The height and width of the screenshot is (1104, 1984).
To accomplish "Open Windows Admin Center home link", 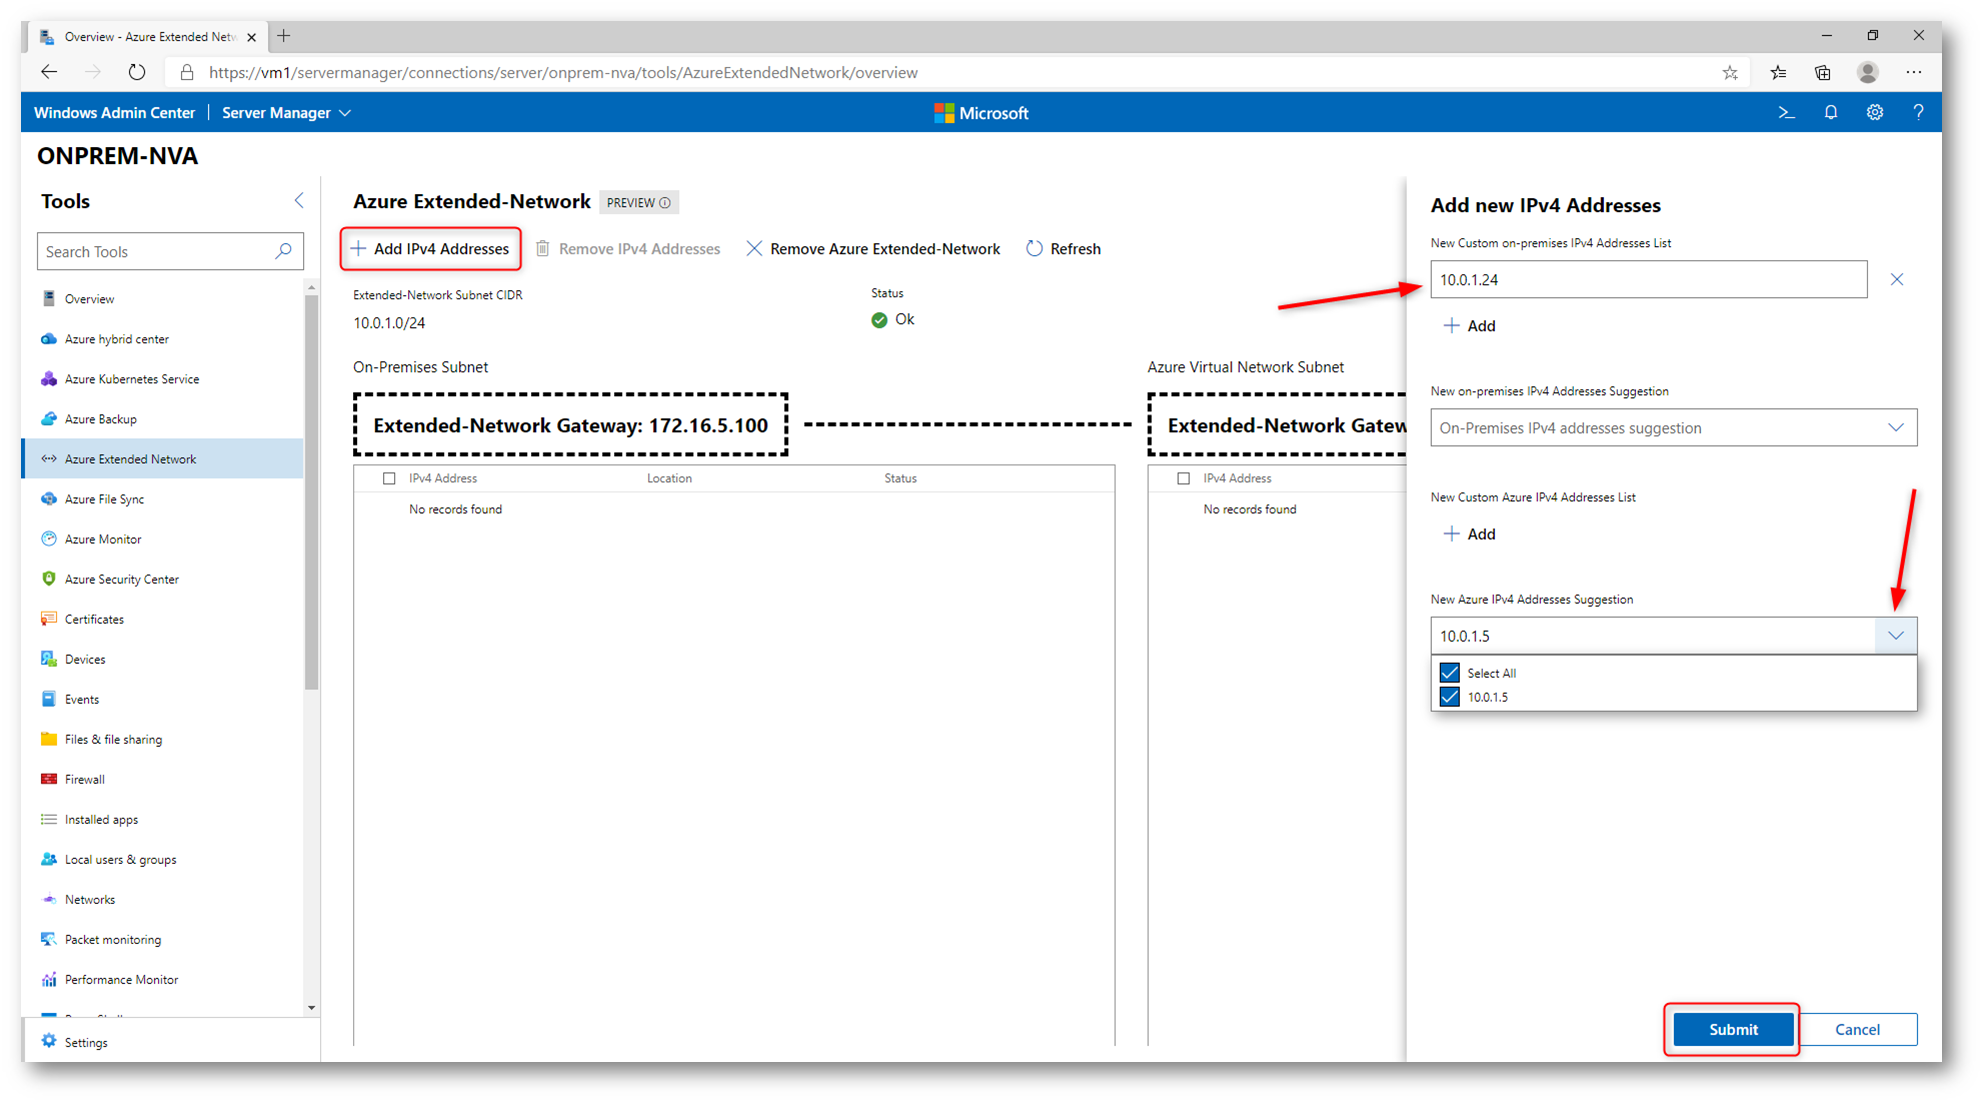I will point(114,112).
